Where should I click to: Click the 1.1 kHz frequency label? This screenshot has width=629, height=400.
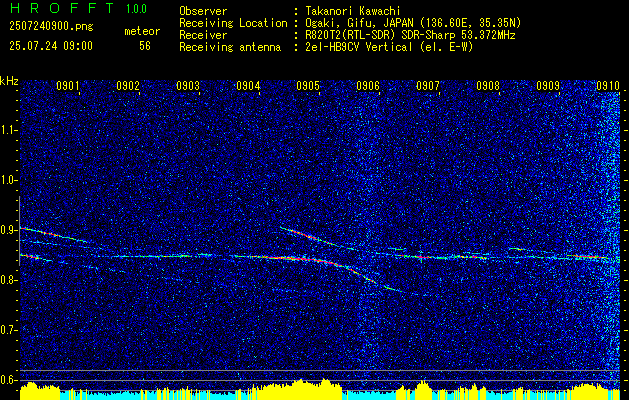coord(9,130)
